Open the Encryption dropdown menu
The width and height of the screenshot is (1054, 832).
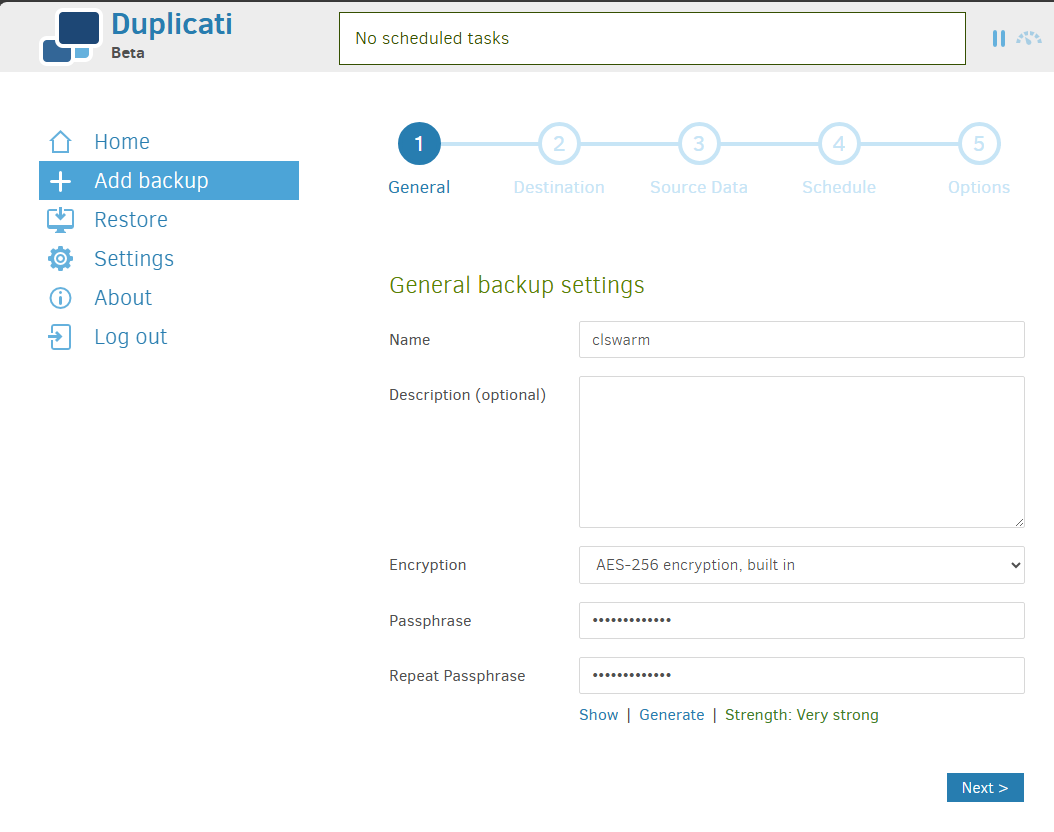pos(801,565)
